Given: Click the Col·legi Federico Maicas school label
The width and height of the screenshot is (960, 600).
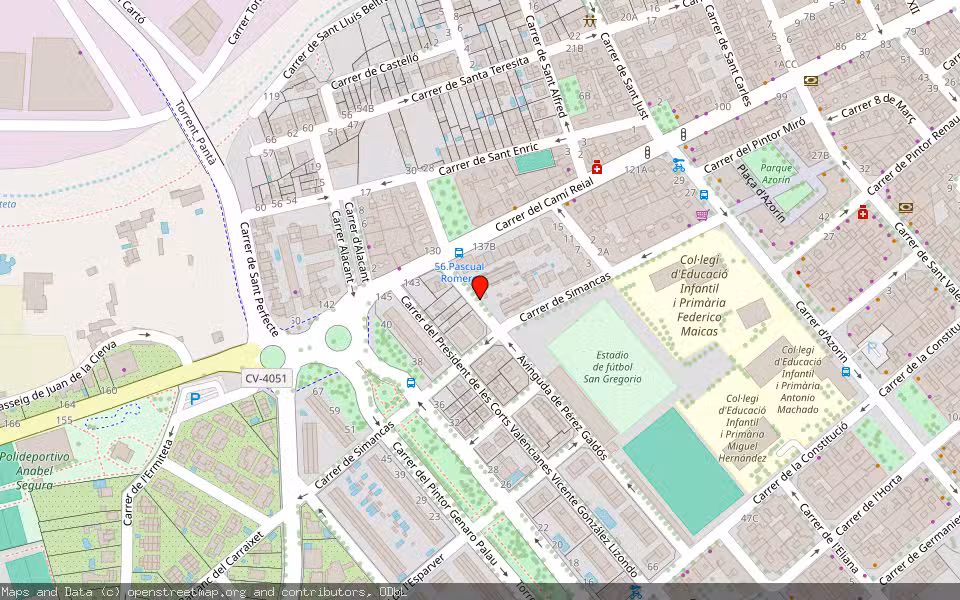Looking at the screenshot, I should coord(701,296).
